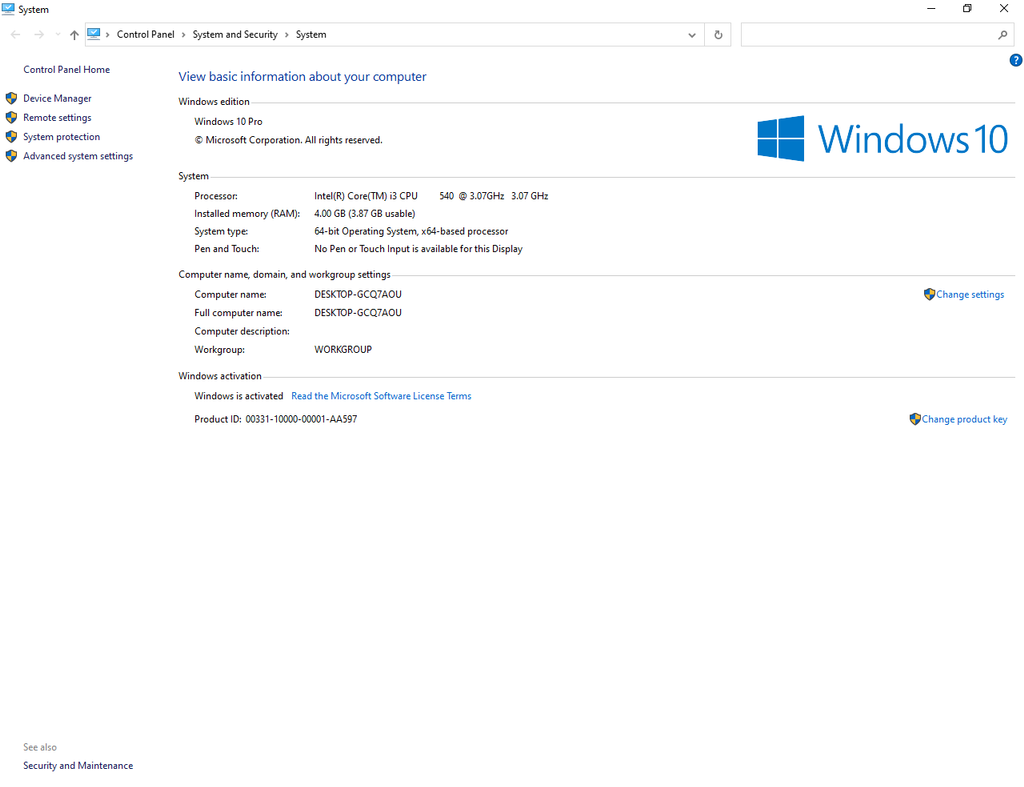Click the System icon in title bar

[8, 9]
